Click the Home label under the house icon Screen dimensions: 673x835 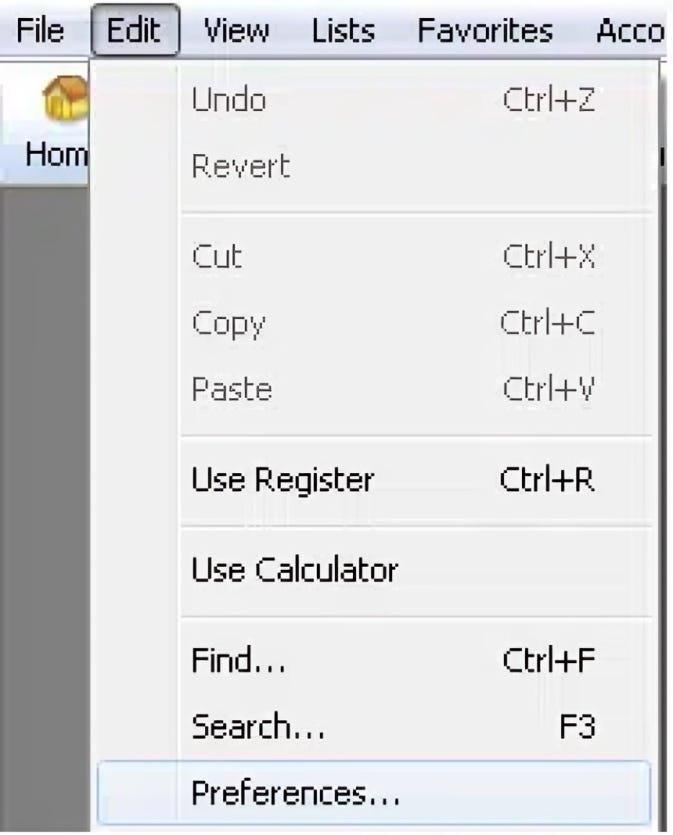pyautogui.click(x=56, y=155)
